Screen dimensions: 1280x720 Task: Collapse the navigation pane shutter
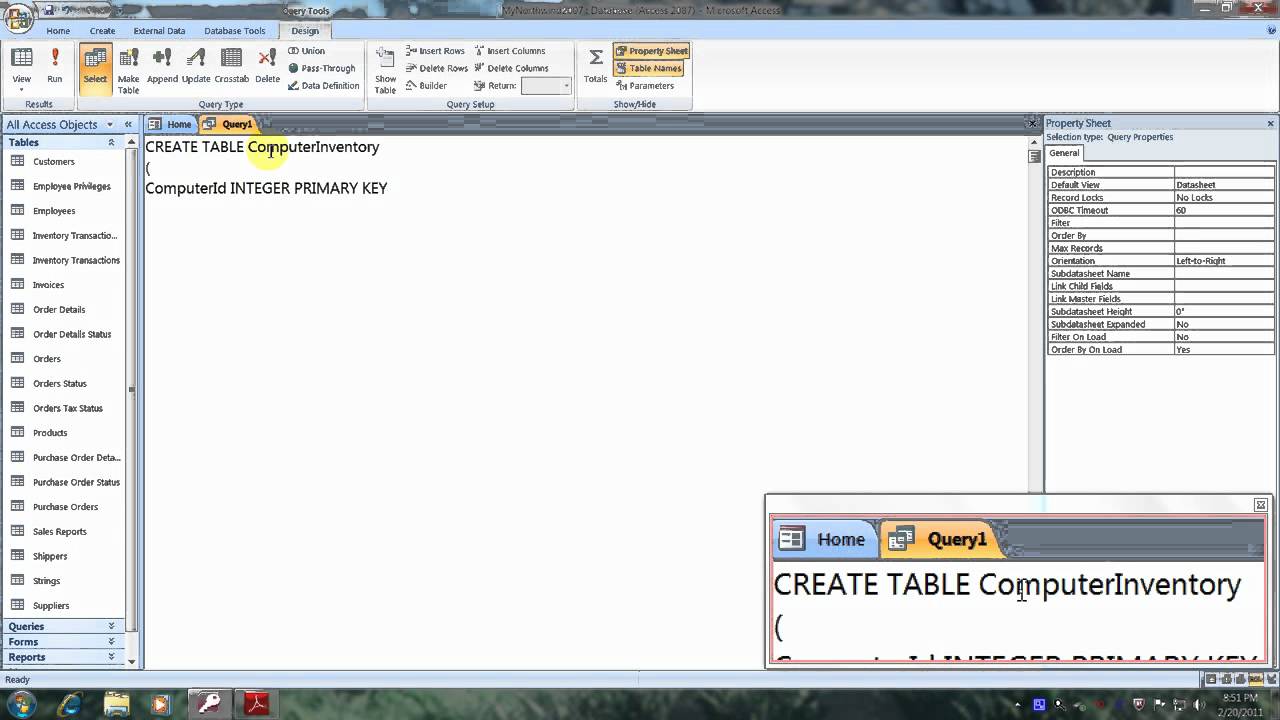tap(128, 125)
